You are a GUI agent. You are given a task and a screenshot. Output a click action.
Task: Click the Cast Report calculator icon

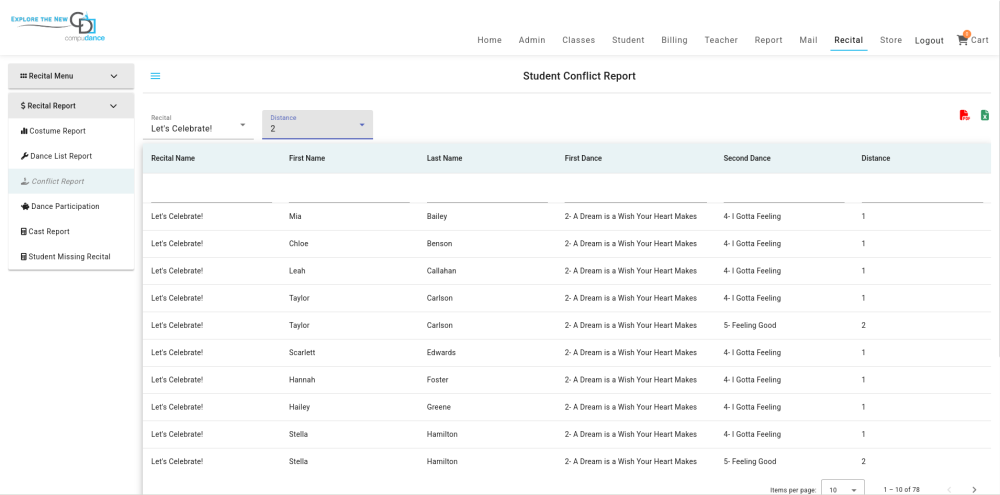[24, 232]
